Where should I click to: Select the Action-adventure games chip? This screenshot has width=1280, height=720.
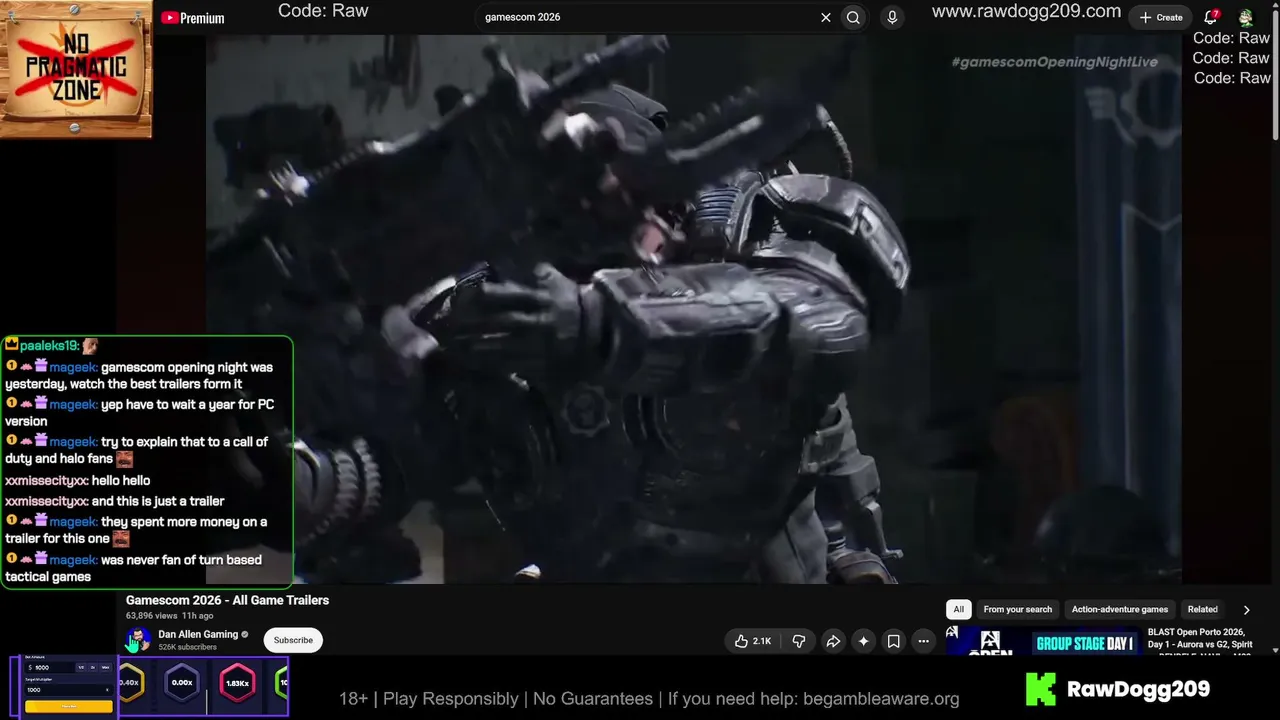coord(1120,609)
